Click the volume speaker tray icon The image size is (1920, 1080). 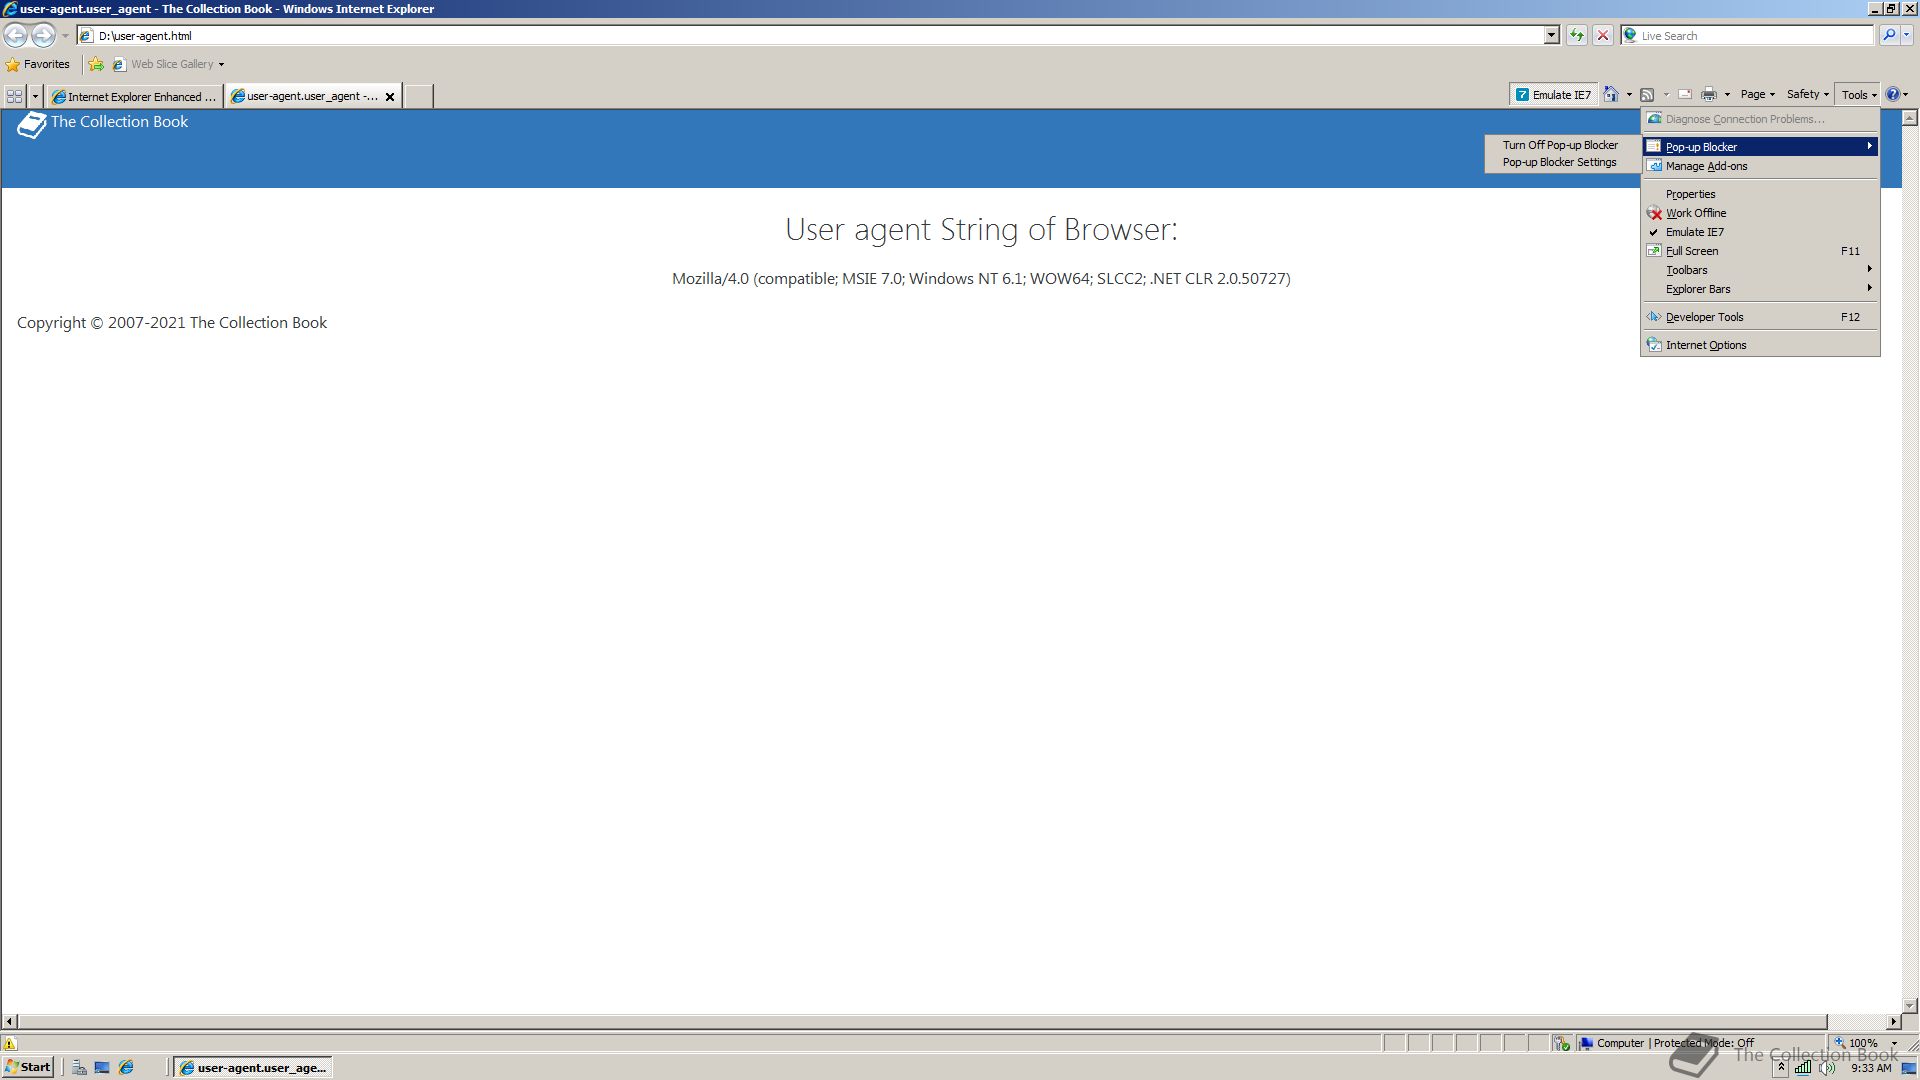[1827, 1068]
